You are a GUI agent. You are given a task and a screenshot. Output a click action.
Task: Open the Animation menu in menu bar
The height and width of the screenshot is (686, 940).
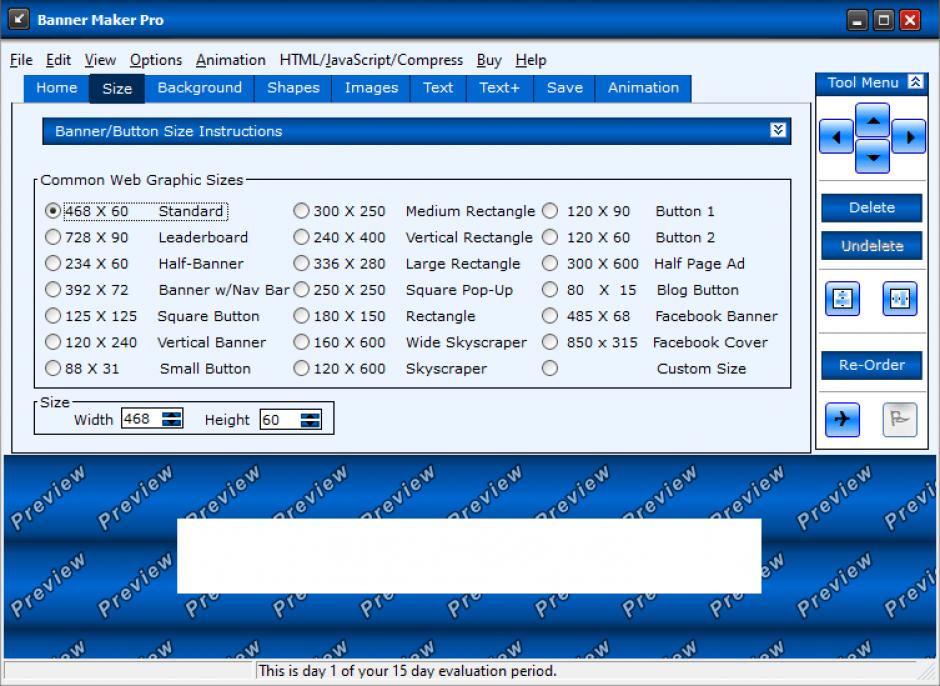pyautogui.click(x=230, y=60)
